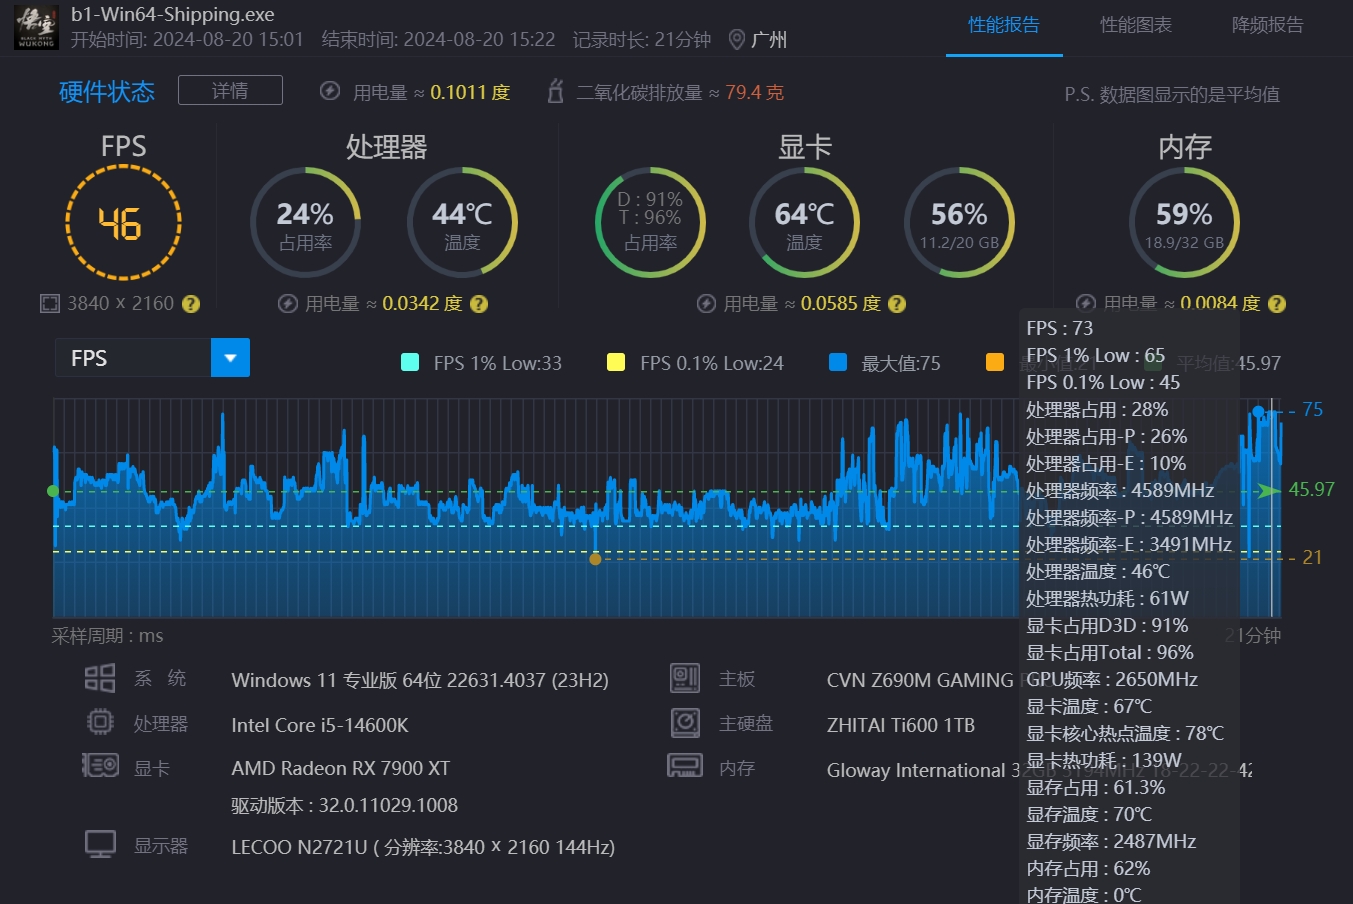The width and height of the screenshot is (1353, 904).
Task: Click the P.S. 数据图显示的是平均值 note
Action: coord(1172,94)
